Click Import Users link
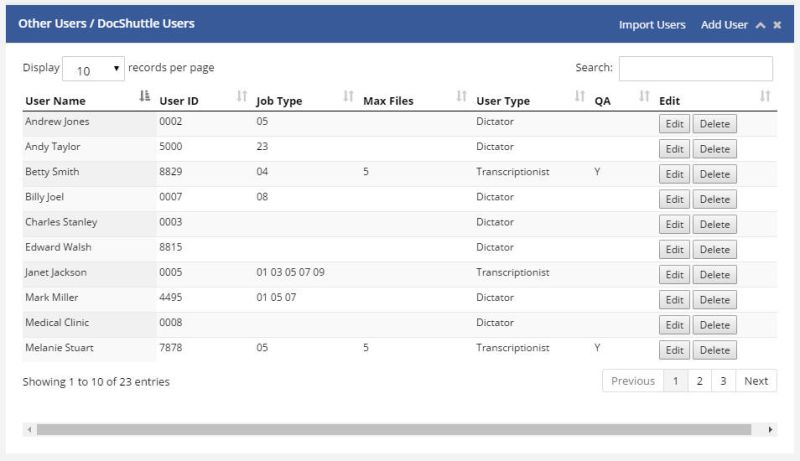800x461 pixels. pyautogui.click(x=652, y=25)
